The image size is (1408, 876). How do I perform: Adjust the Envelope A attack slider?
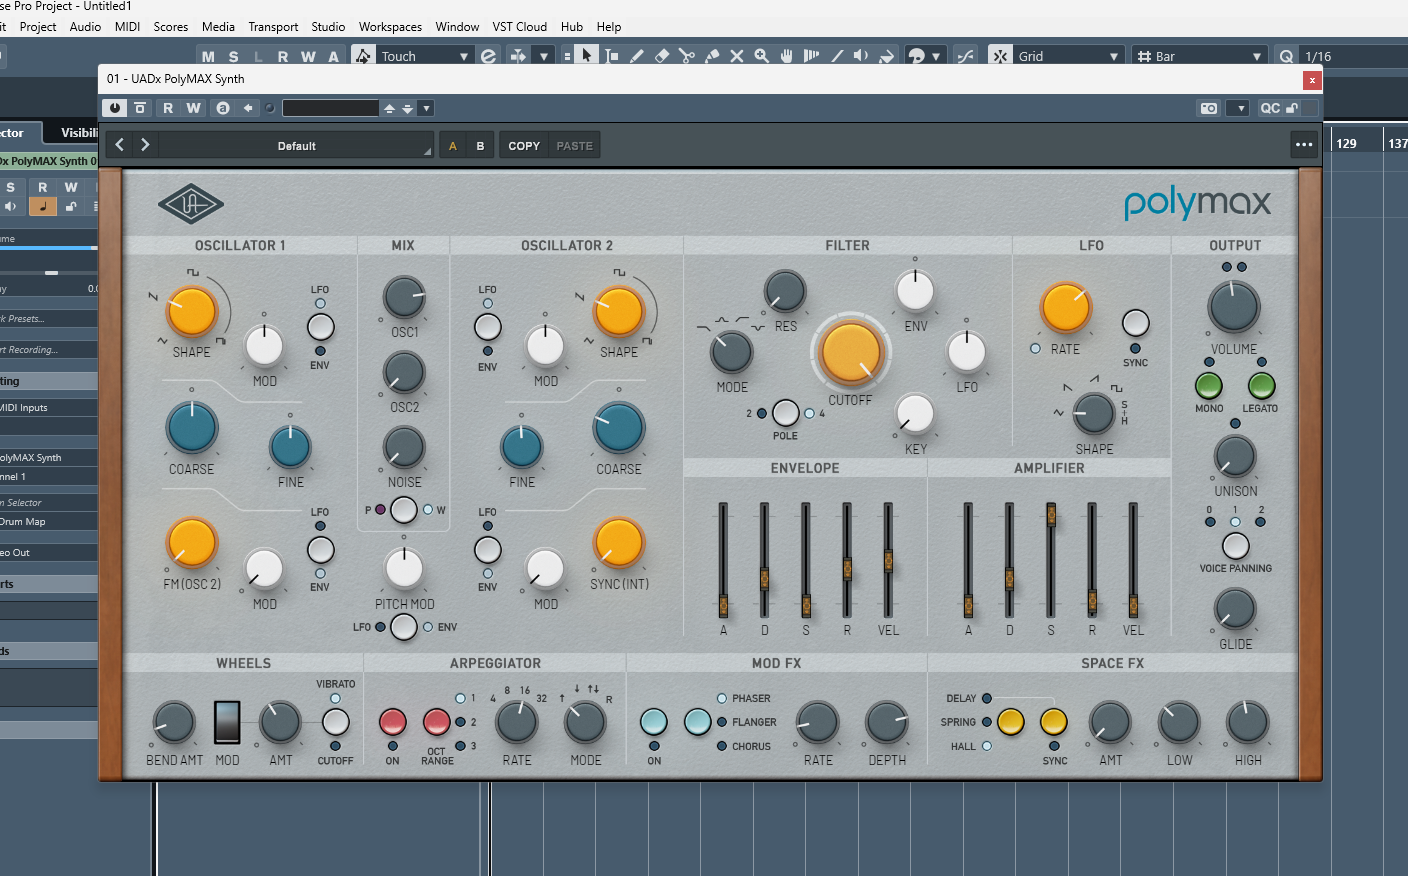point(723,605)
